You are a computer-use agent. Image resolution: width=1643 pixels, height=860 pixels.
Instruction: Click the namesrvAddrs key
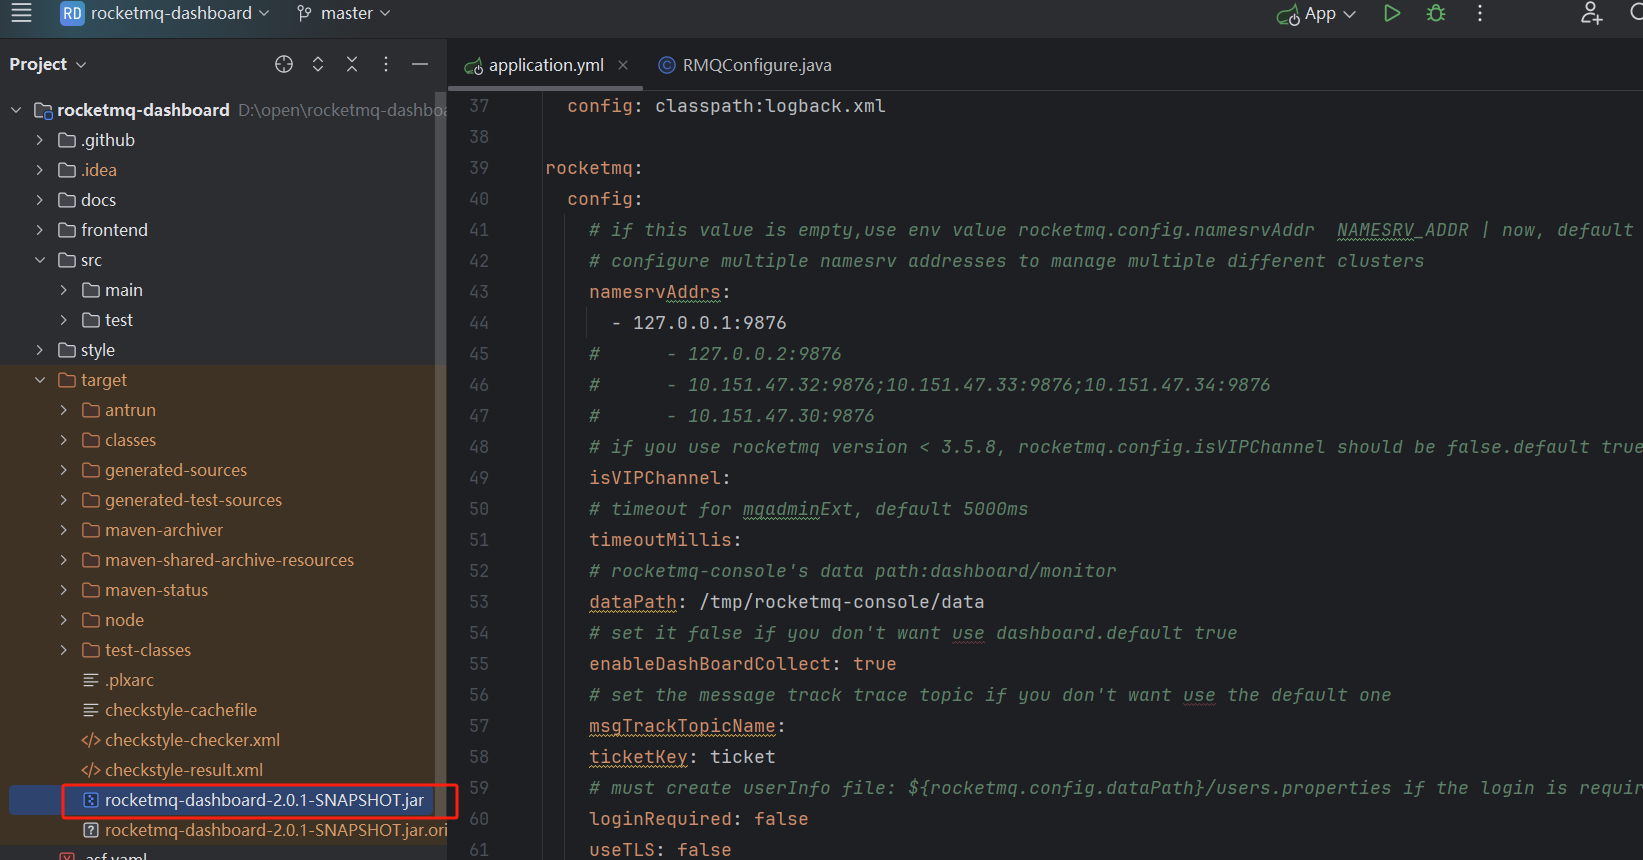655,292
